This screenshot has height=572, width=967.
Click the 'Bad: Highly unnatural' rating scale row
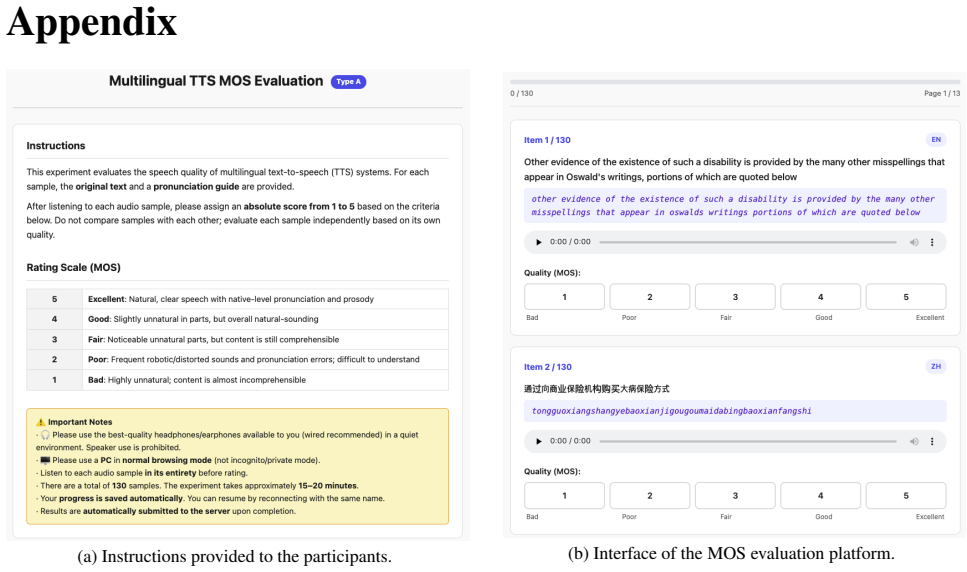[237, 380]
